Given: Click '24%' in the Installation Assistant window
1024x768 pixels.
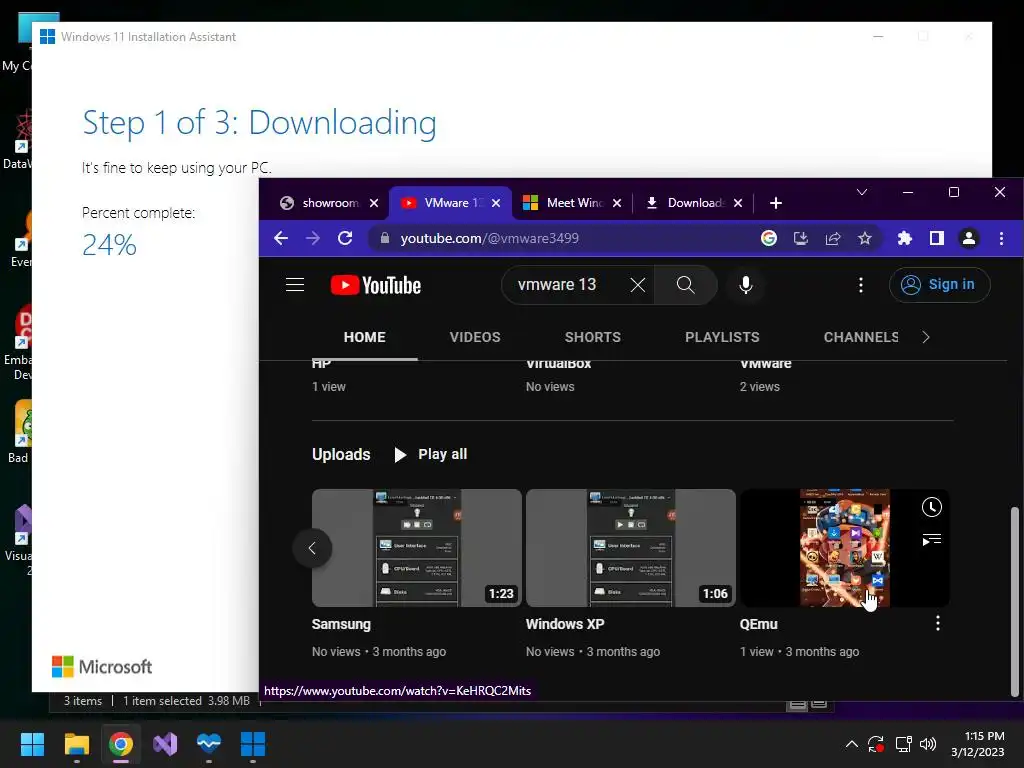Looking at the screenshot, I should point(109,245).
